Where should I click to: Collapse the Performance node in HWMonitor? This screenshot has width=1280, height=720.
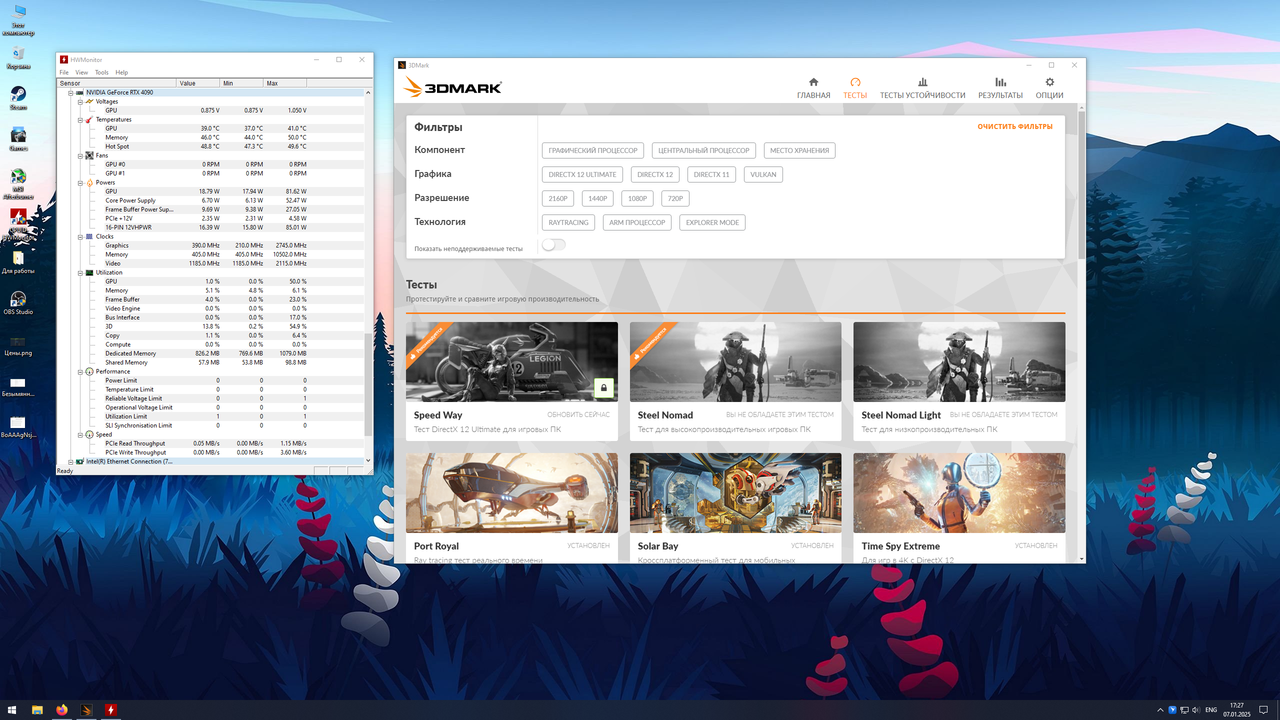(81, 371)
